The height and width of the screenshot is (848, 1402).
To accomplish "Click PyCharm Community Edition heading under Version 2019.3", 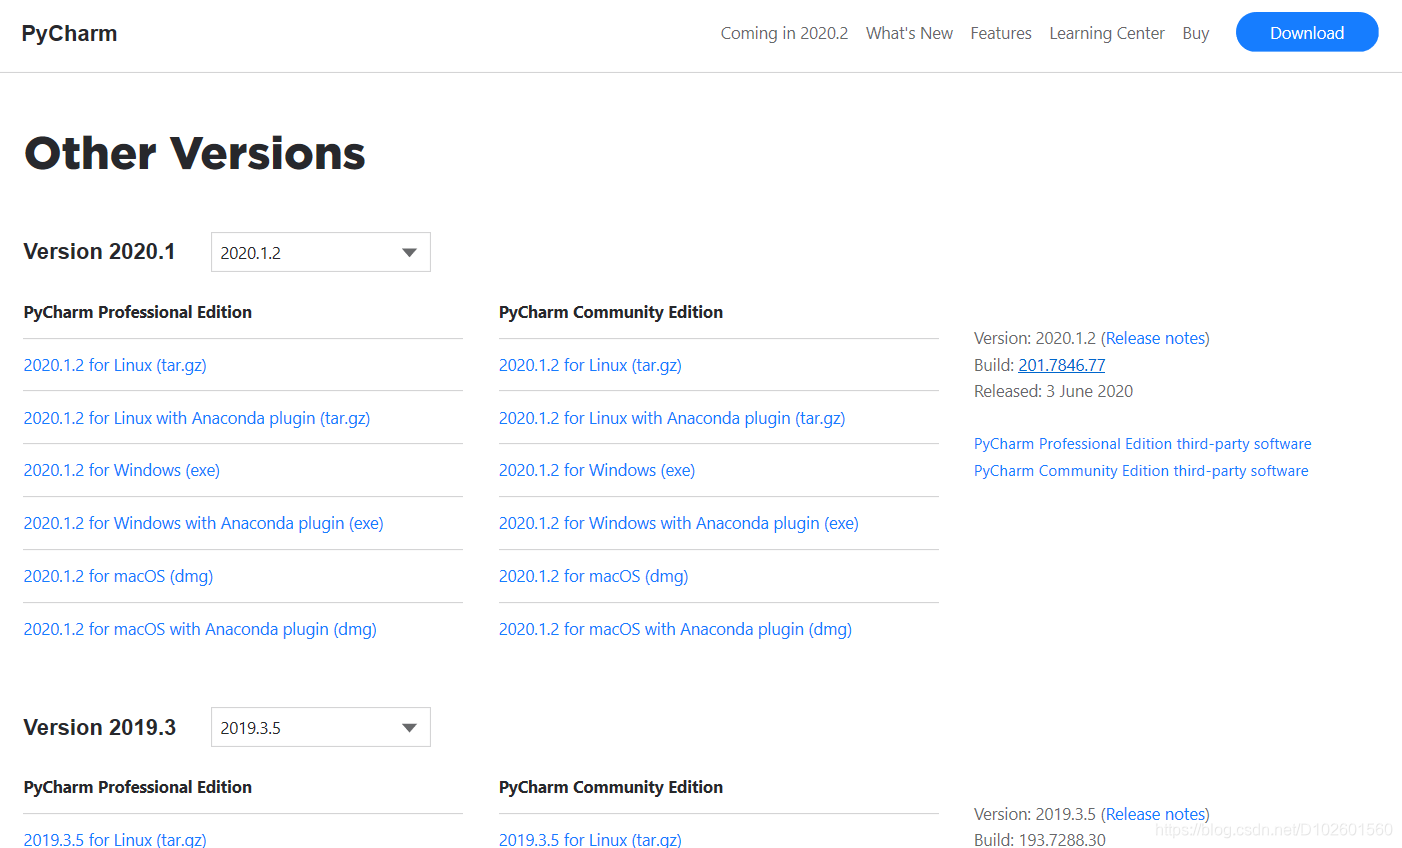I will (611, 787).
